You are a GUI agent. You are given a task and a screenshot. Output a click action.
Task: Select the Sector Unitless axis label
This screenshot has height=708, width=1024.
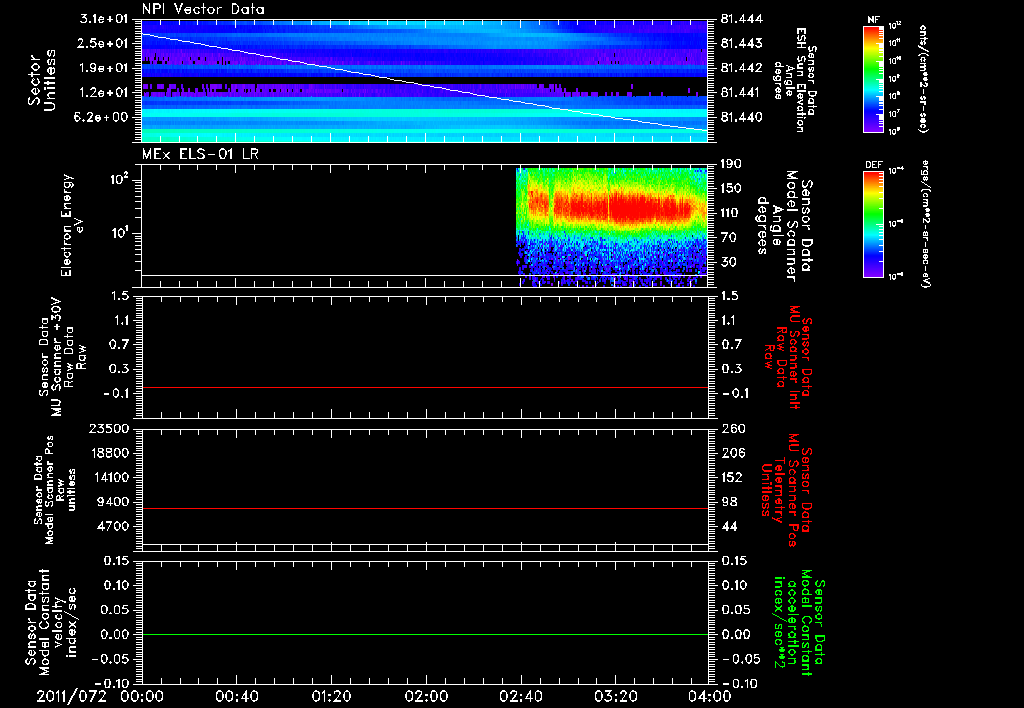click(x=41, y=81)
